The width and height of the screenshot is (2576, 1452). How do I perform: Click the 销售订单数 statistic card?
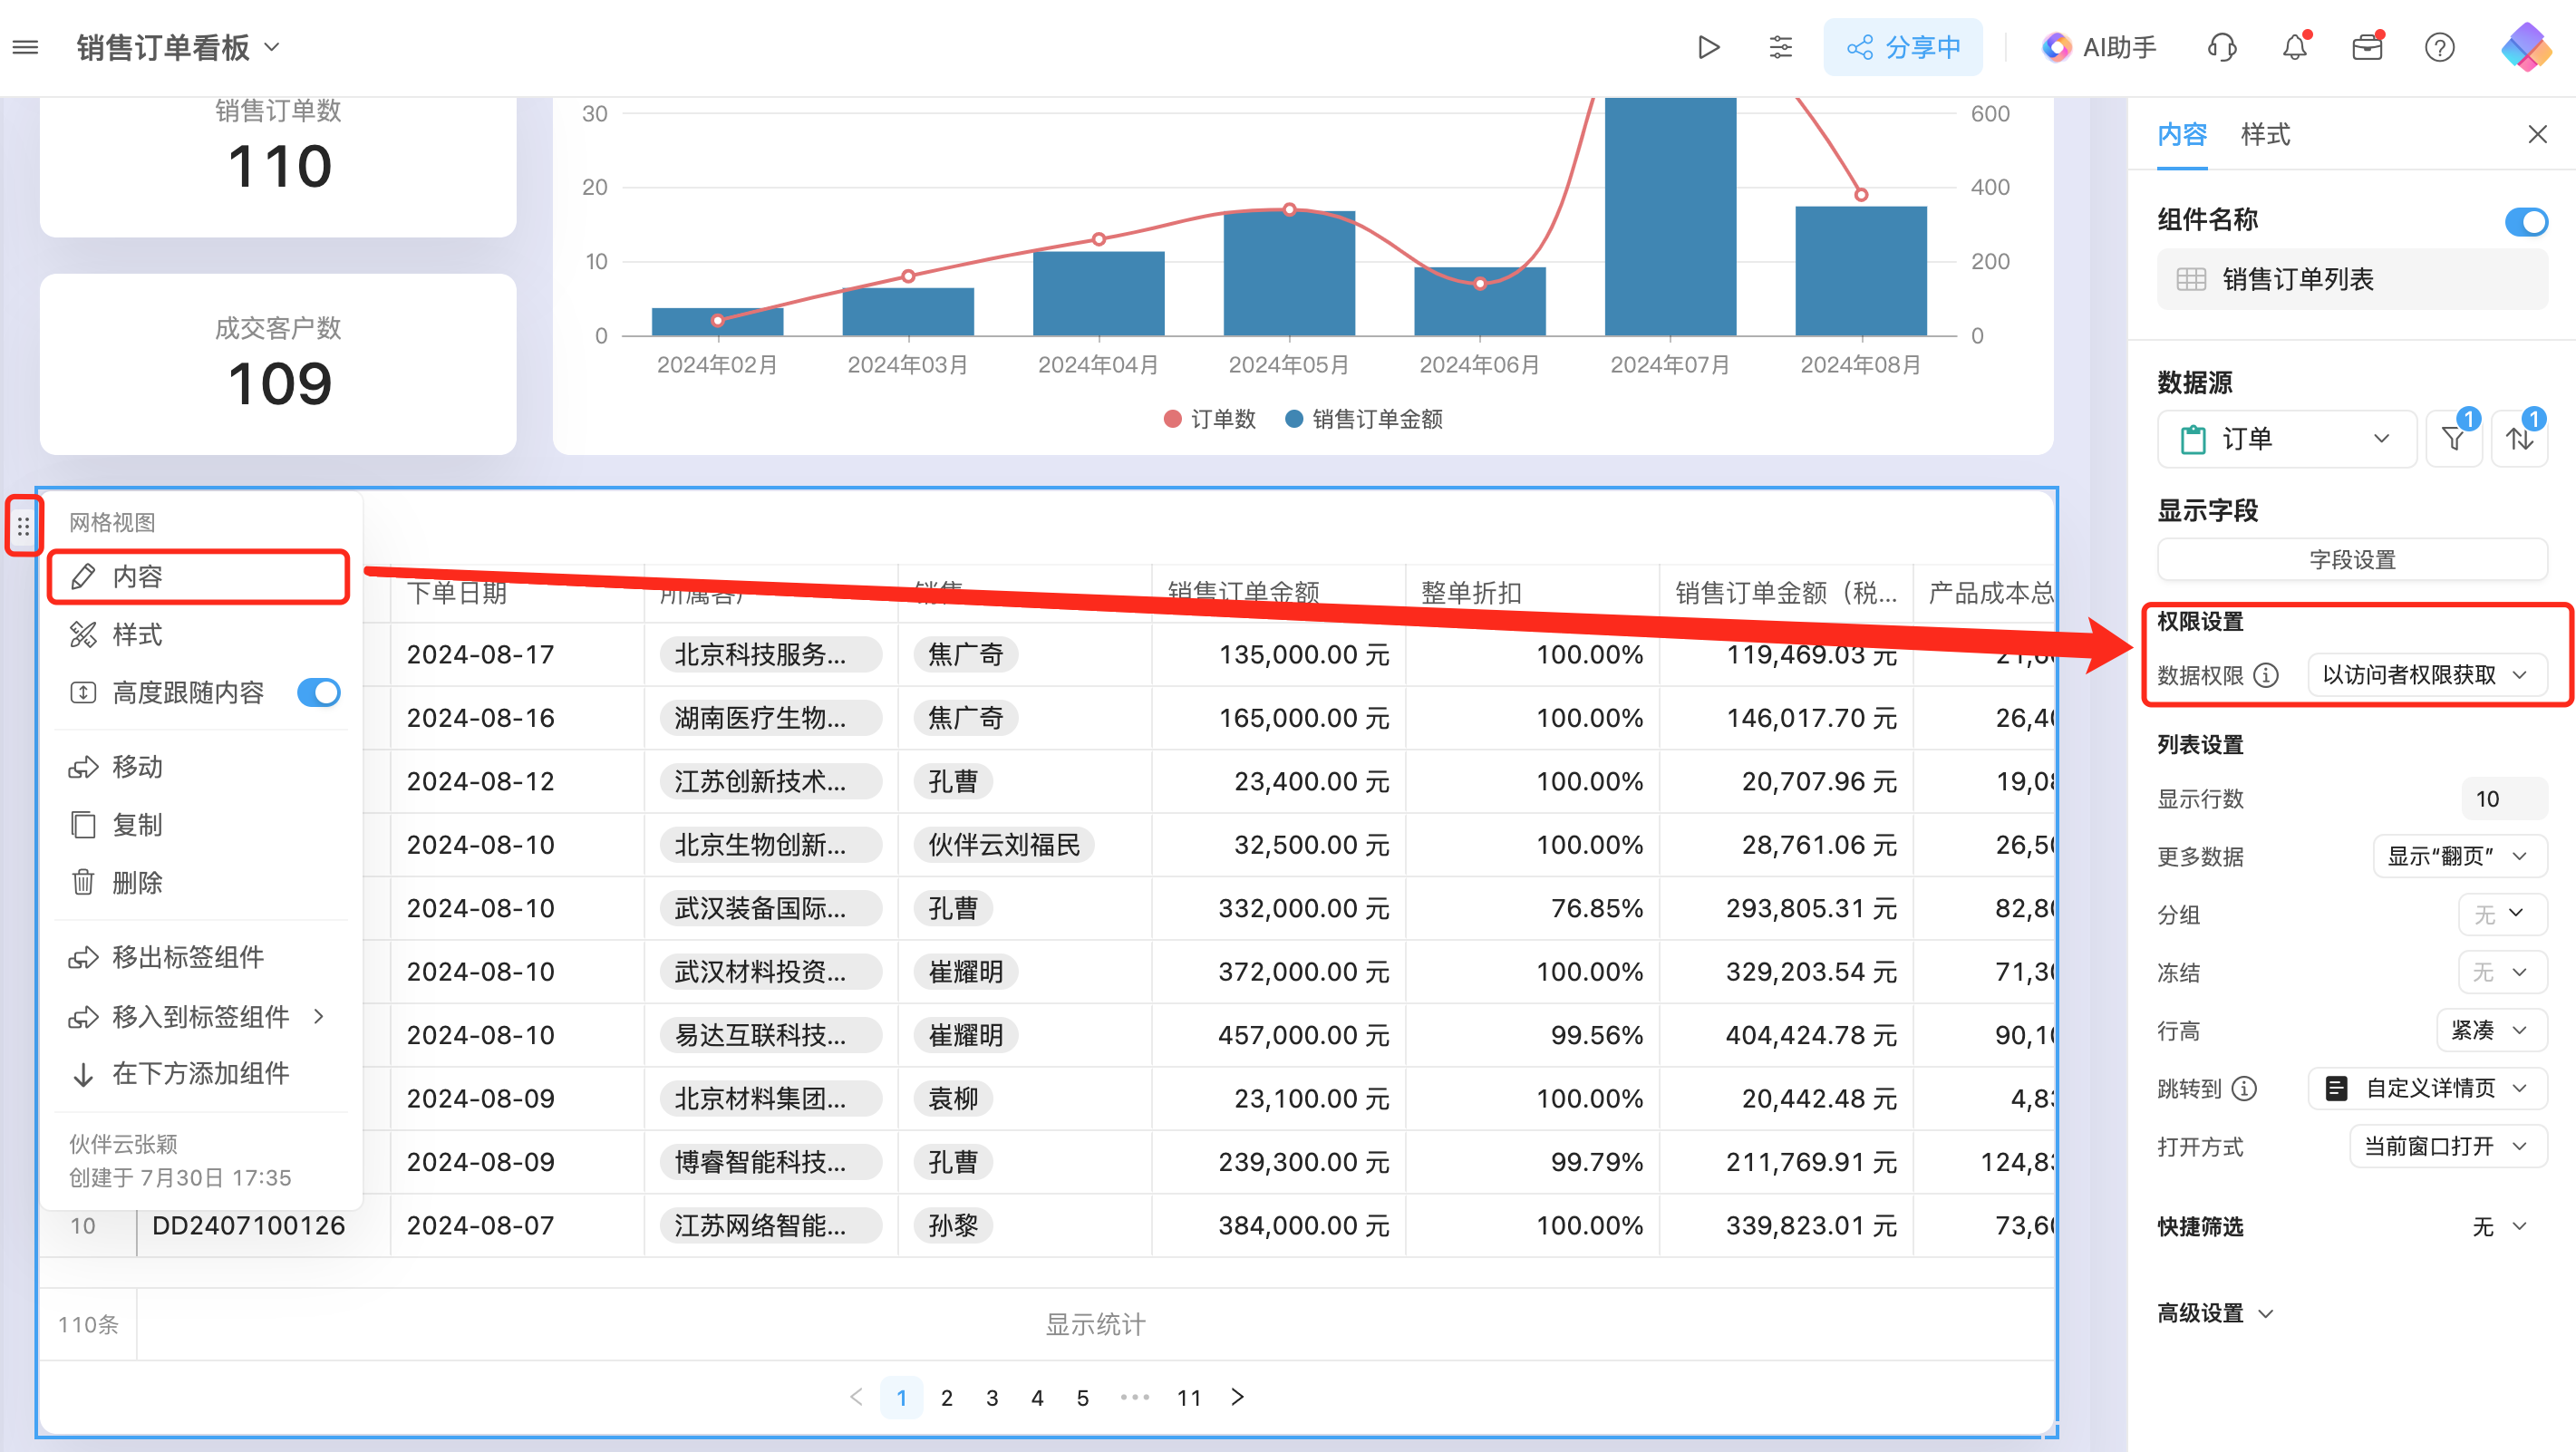[278, 166]
